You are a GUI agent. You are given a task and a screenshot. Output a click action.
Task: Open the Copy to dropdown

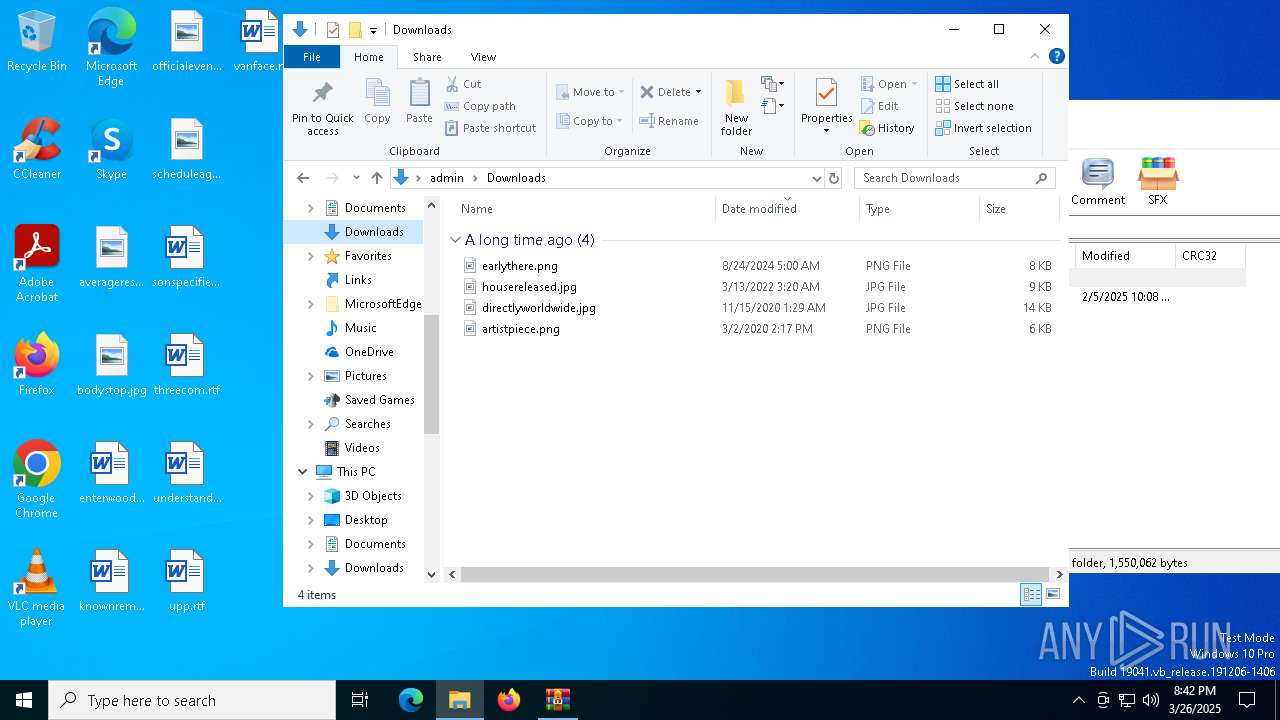(x=589, y=121)
